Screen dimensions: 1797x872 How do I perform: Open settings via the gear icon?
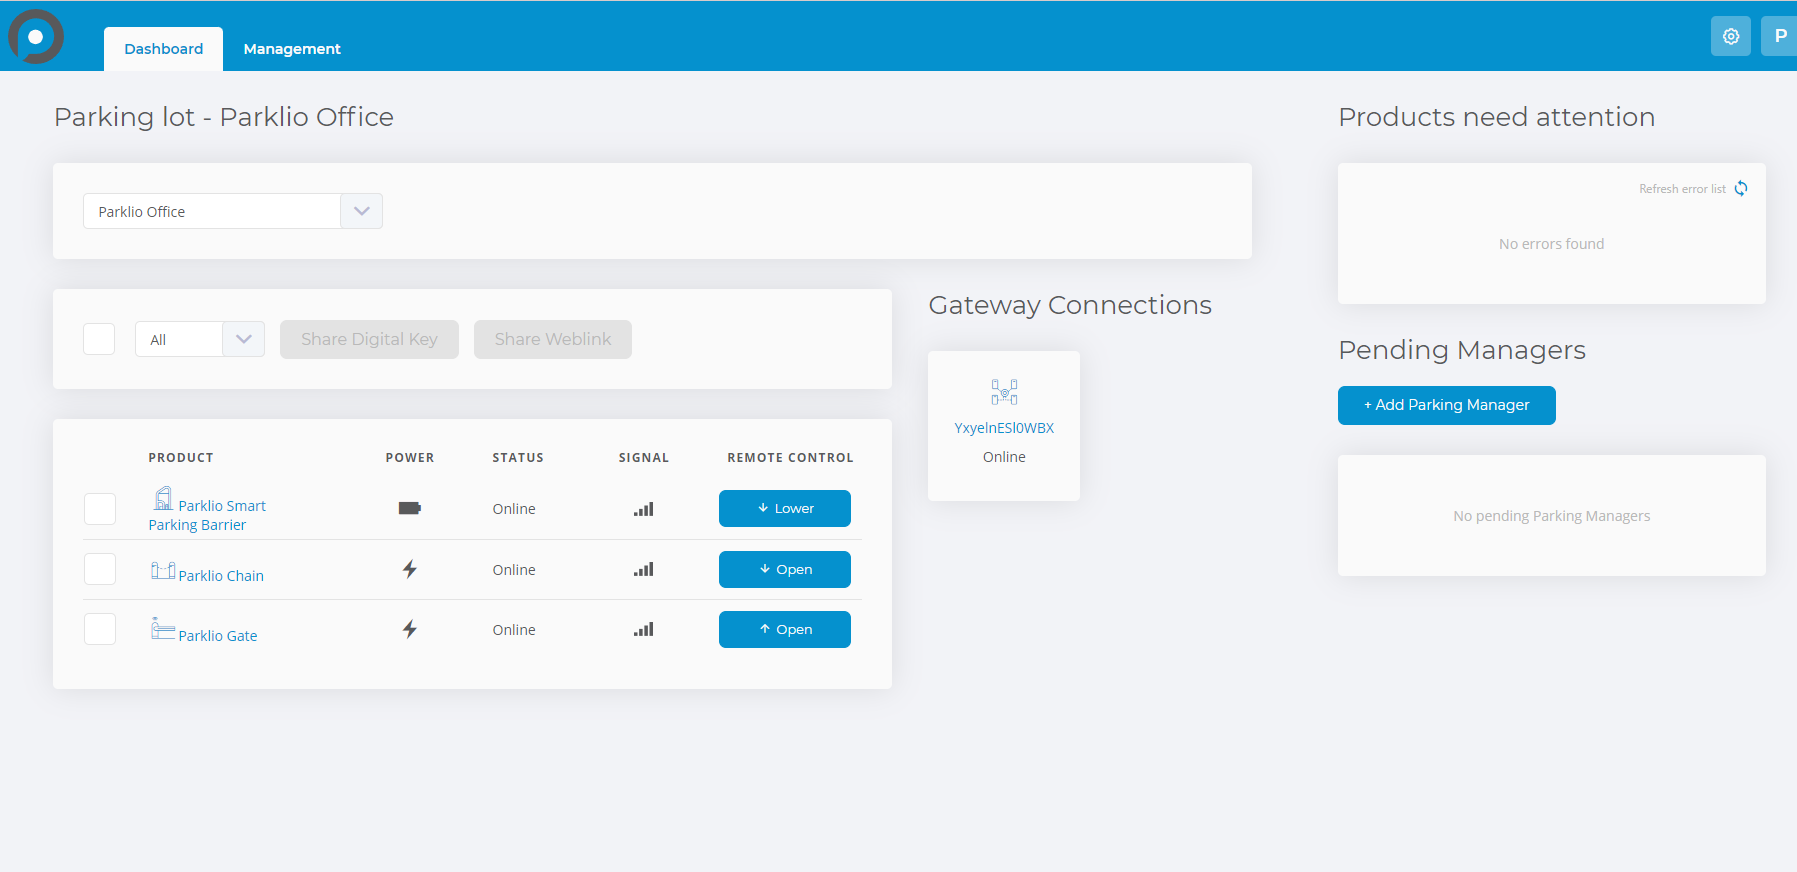[x=1731, y=36]
